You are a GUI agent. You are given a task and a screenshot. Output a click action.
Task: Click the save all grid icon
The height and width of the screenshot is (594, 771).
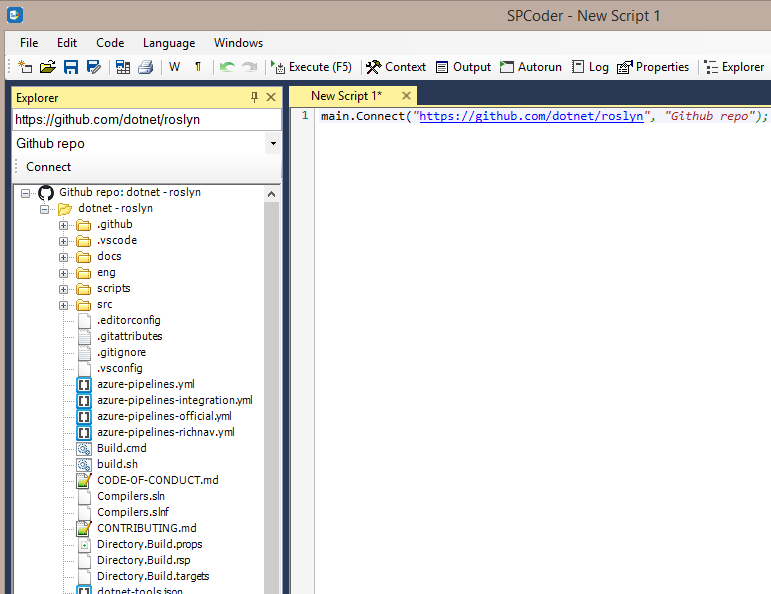click(x=123, y=66)
